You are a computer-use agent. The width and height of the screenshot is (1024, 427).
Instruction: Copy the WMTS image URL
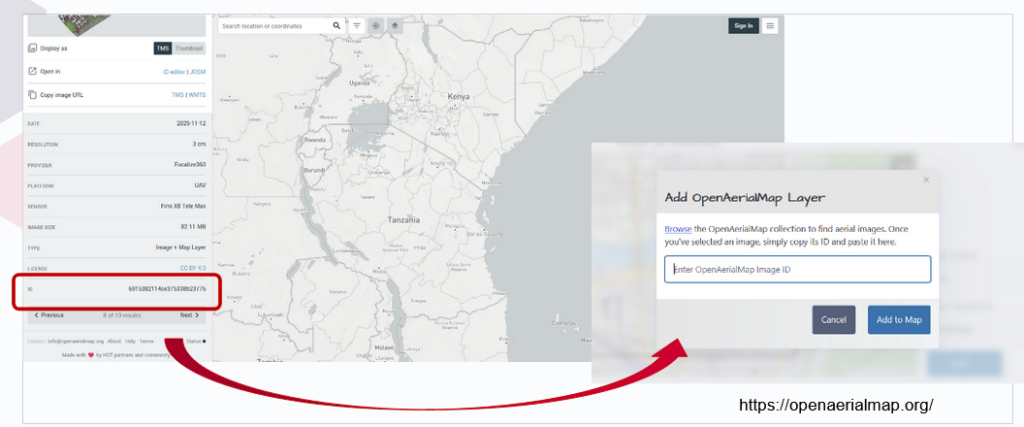[x=195, y=95]
